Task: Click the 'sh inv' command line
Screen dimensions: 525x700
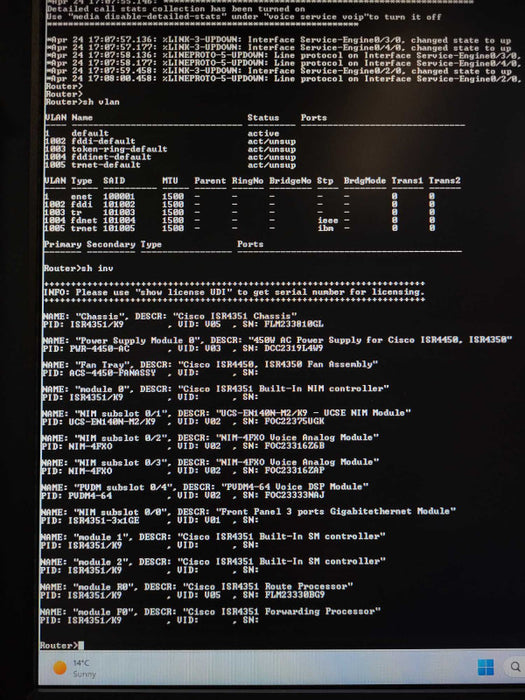Action: pos(79,268)
